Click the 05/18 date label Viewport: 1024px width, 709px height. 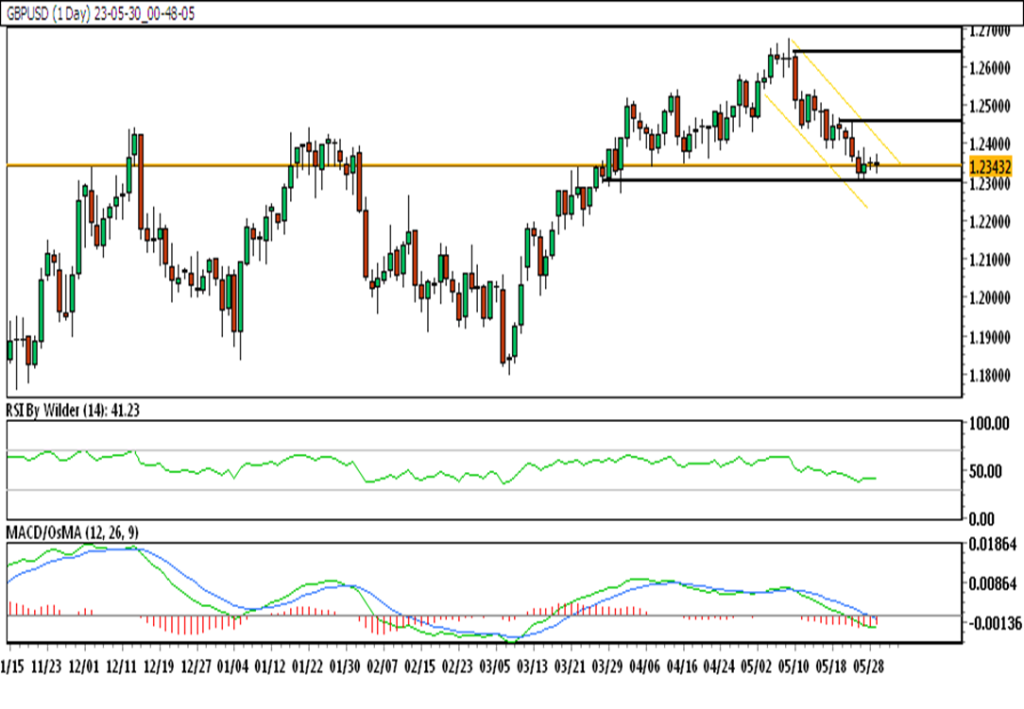(832, 667)
